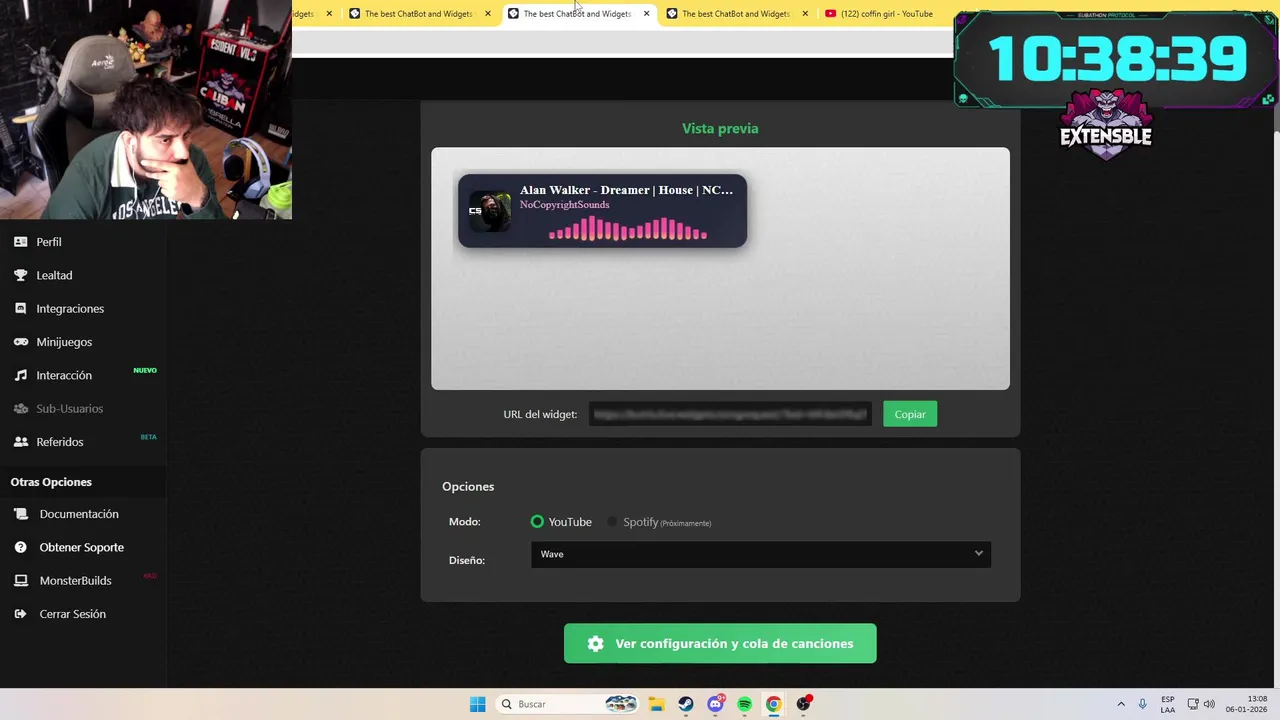Image resolution: width=1280 pixels, height=720 pixels.
Task: Open Referidos via its people icon
Action: (x=20, y=442)
